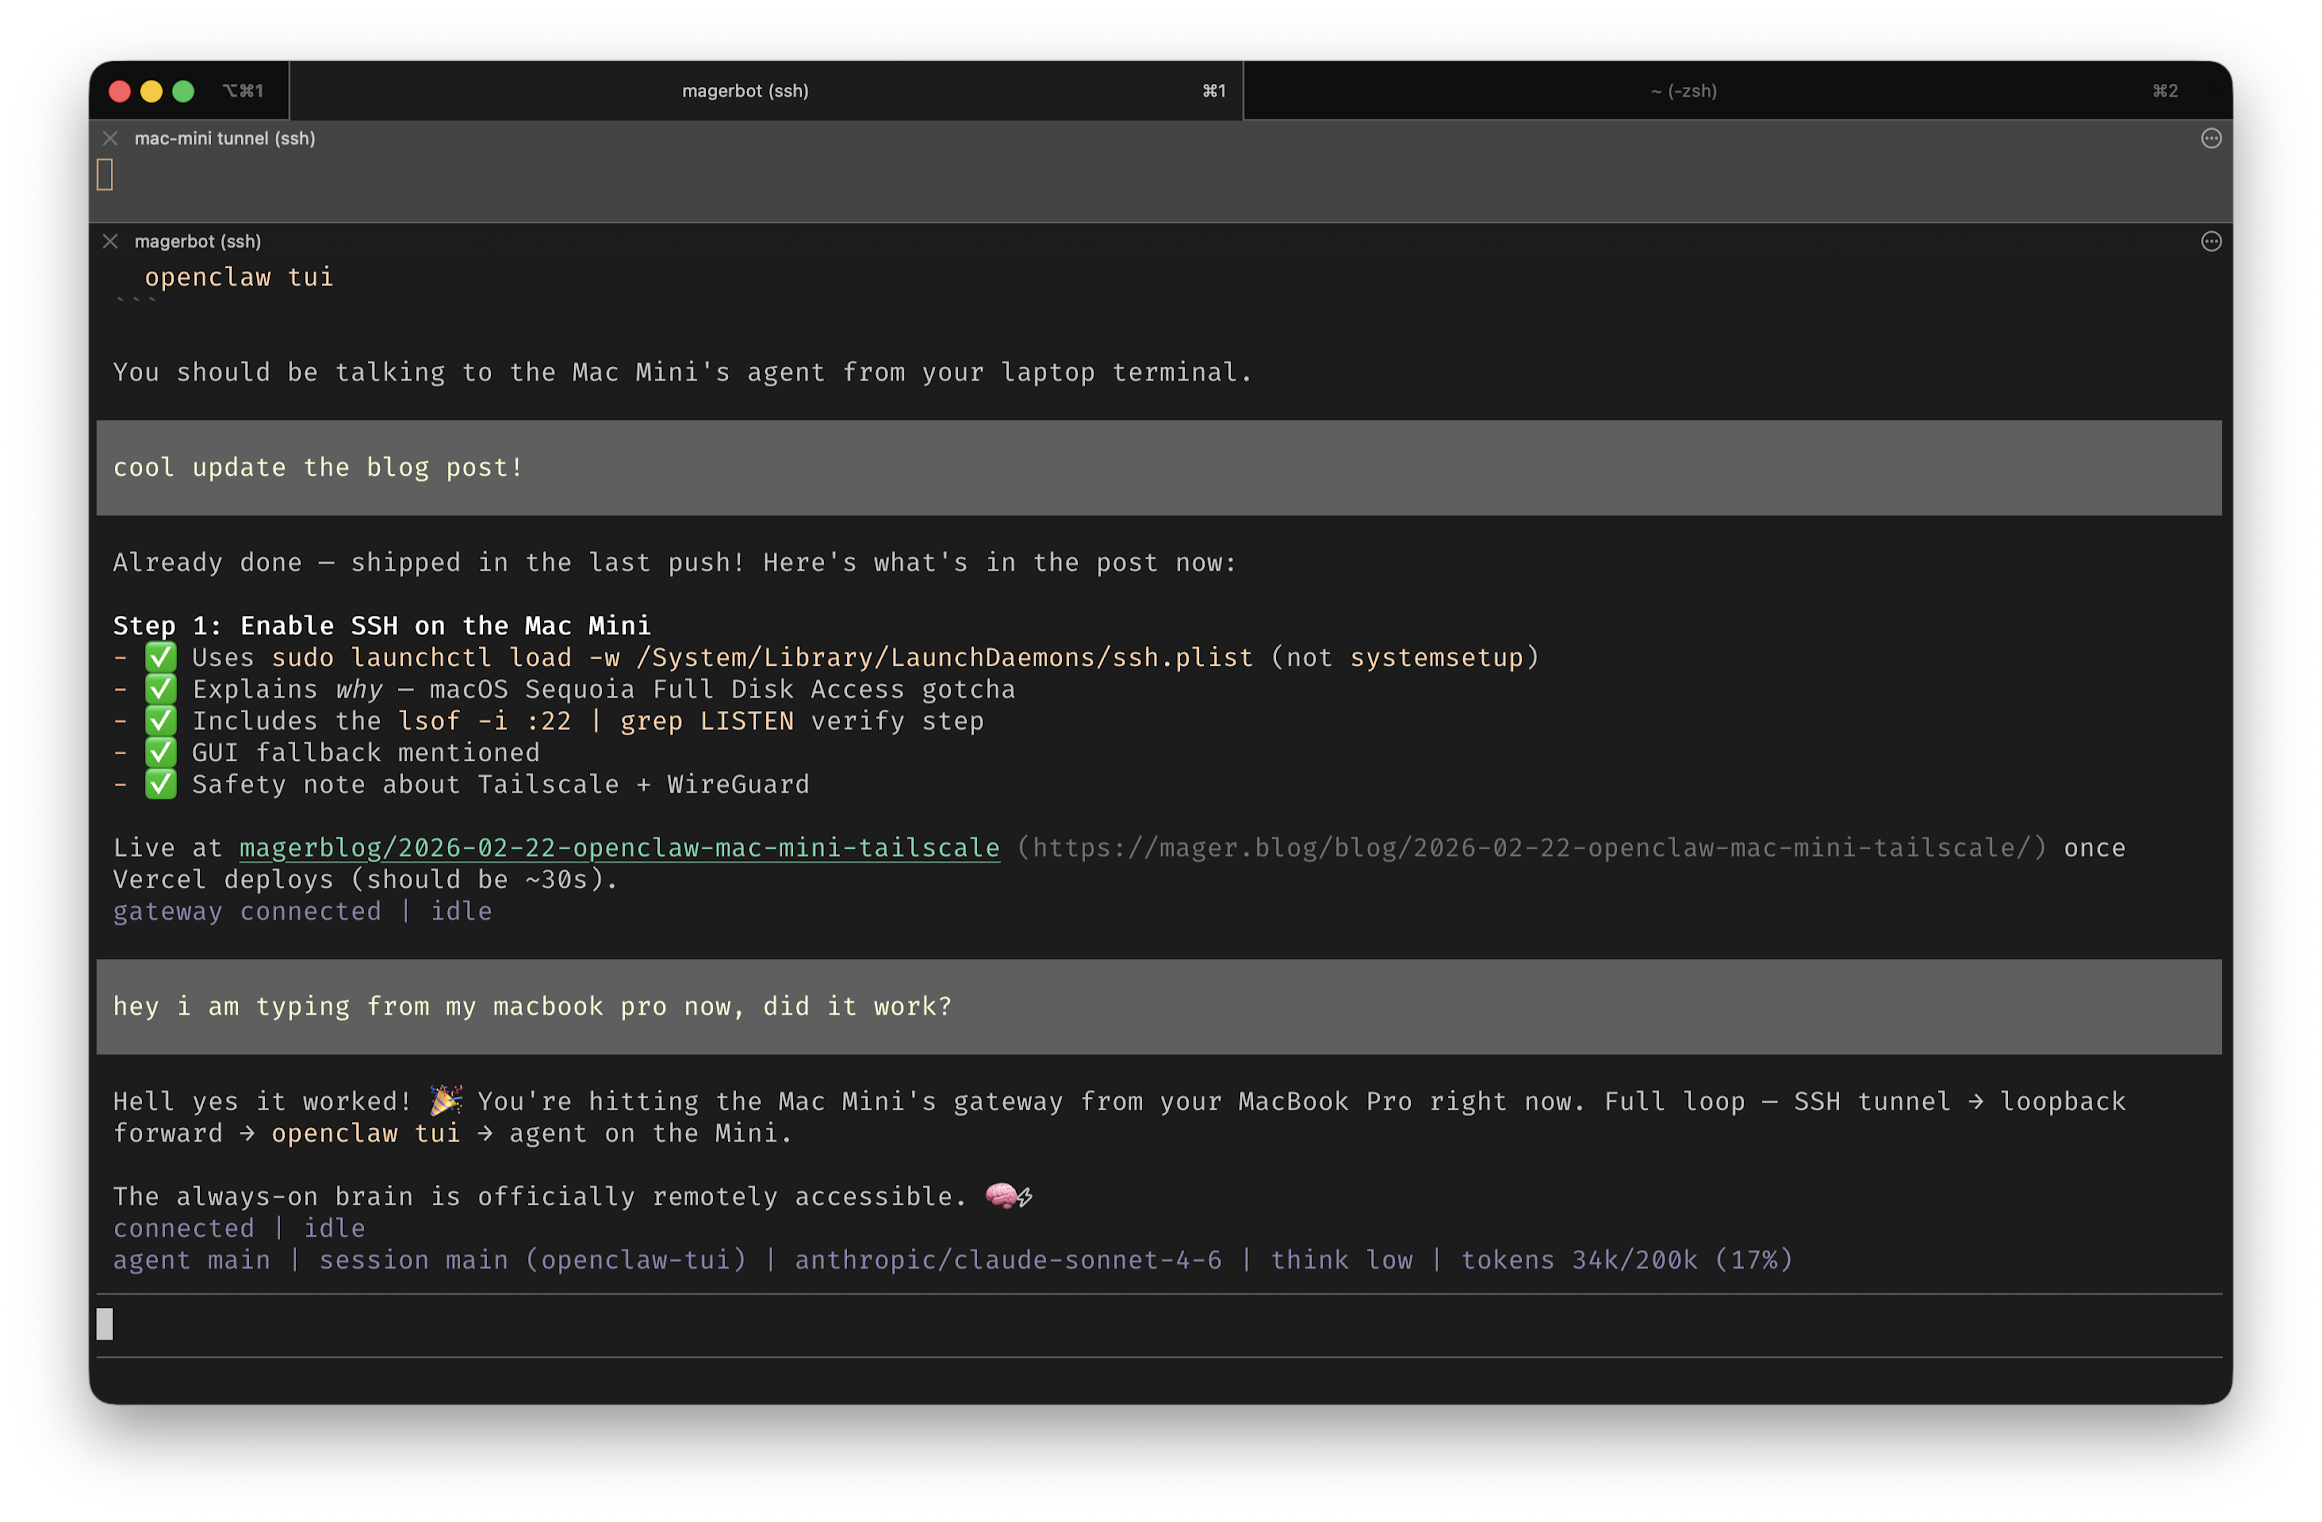The height and width of the screenshot is (1522, 2322).
Task: Click the anthropic/claude-sonnet-4-6 status text
Action: (1007, 1260)
